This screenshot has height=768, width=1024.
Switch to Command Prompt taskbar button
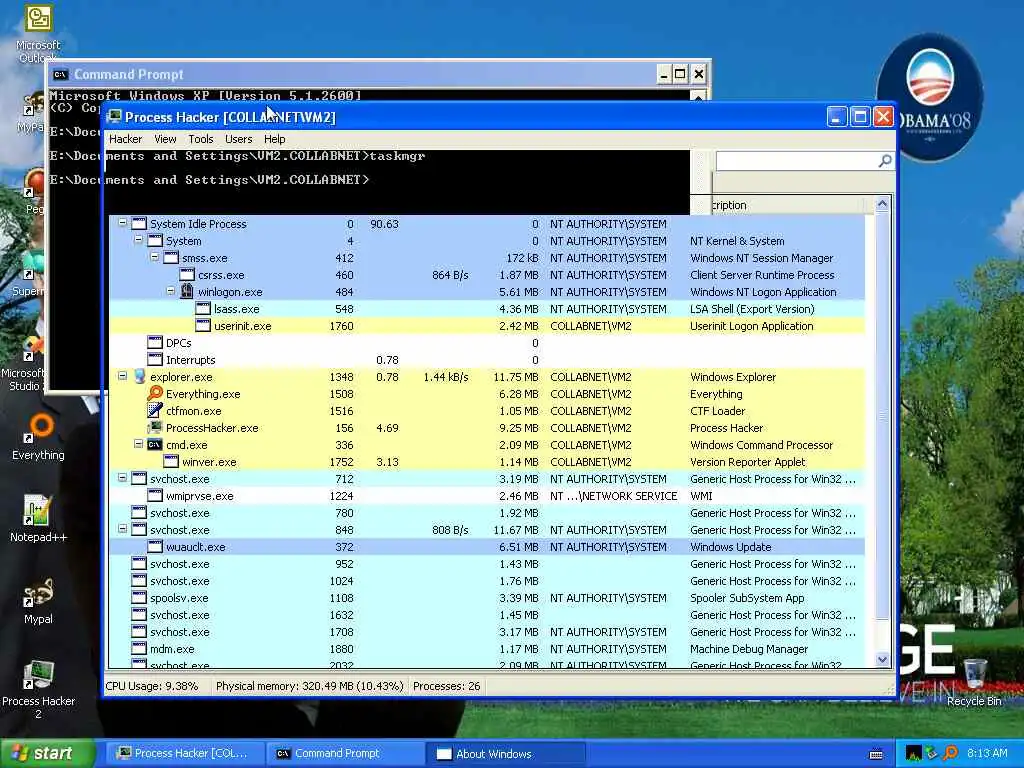pos(343,753)
